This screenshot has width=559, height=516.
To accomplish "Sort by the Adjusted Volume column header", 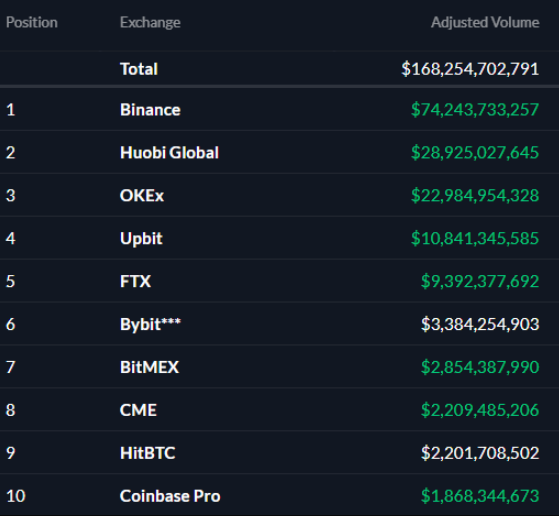I will (485, 22).
